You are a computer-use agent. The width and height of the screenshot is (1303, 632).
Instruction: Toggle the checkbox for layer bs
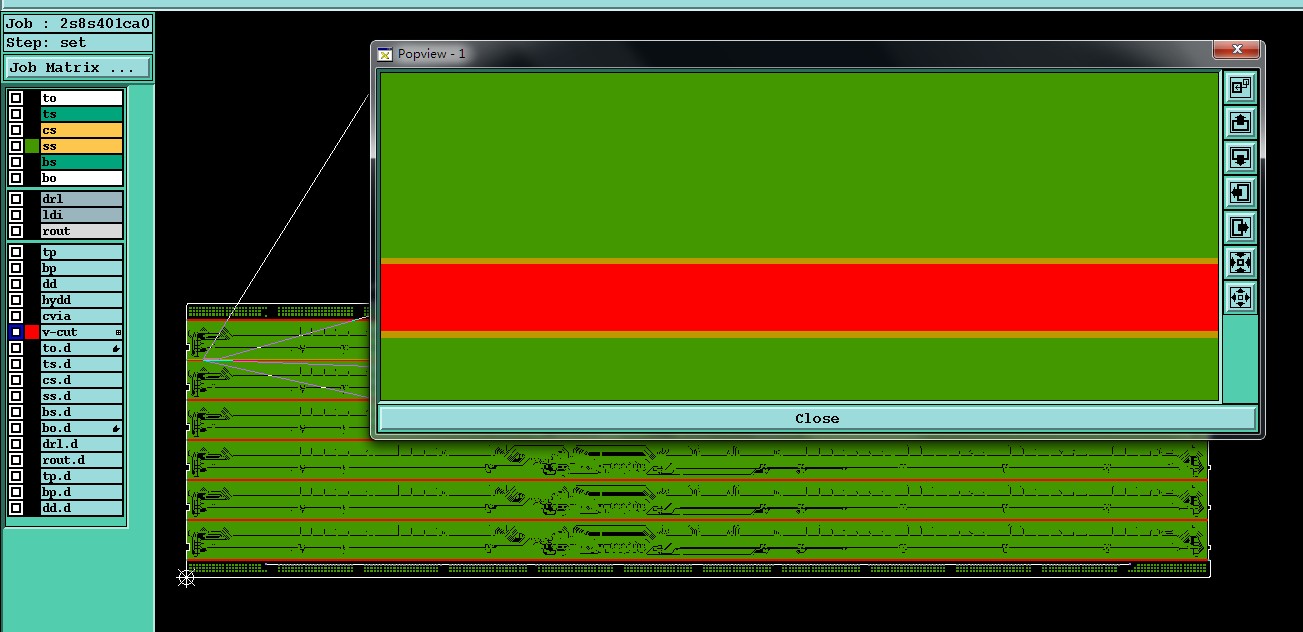[x=16, y=162]
